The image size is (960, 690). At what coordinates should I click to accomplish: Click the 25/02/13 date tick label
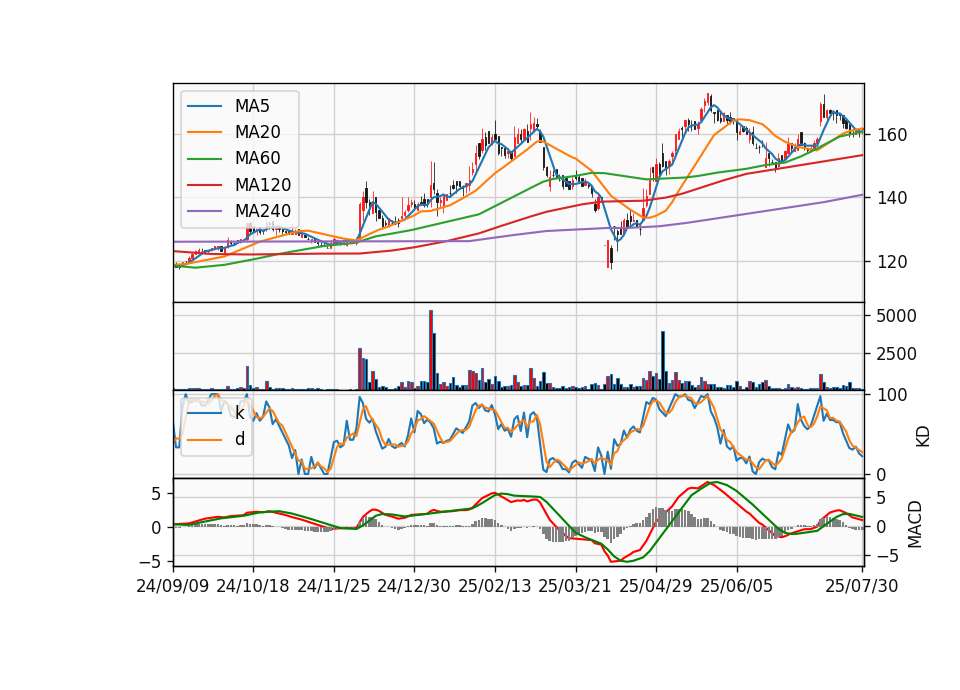coord(495,586)
